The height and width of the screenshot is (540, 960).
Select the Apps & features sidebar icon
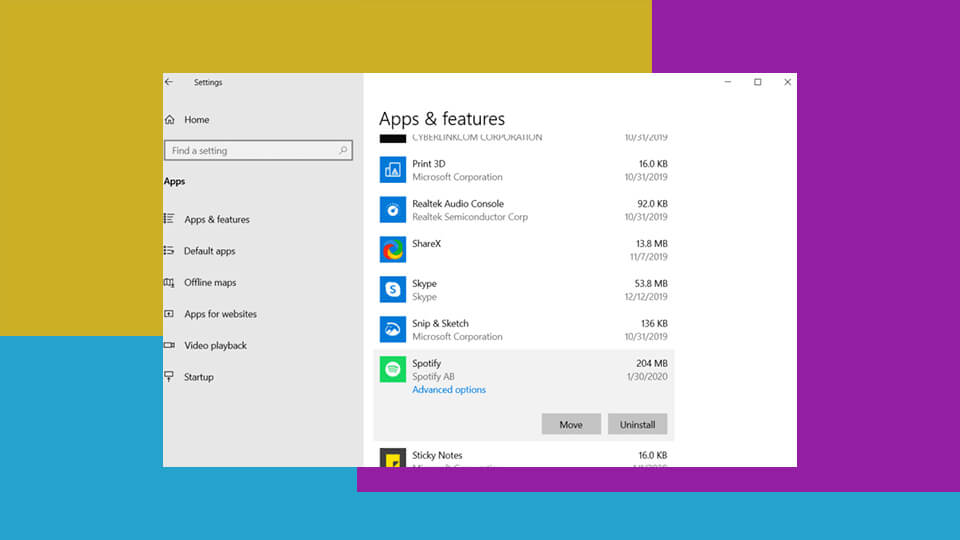169,219
